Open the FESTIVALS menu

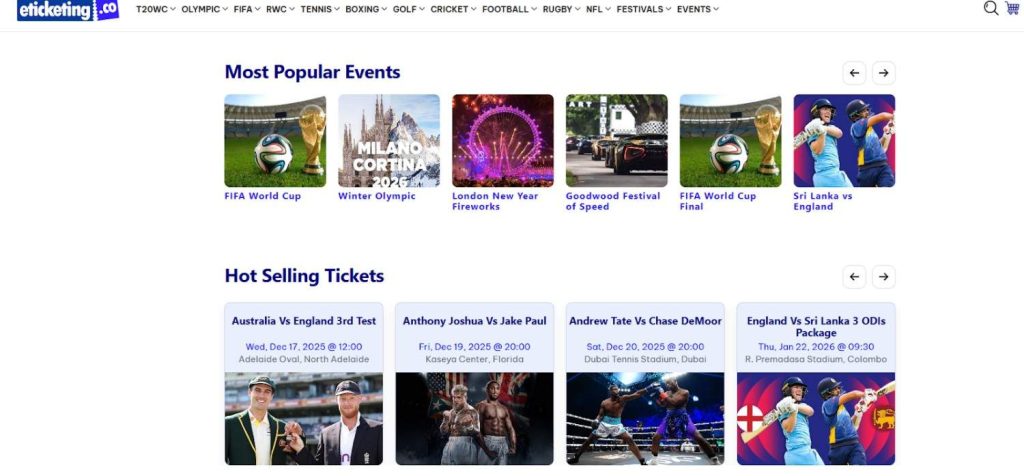[x=643, y=10]
